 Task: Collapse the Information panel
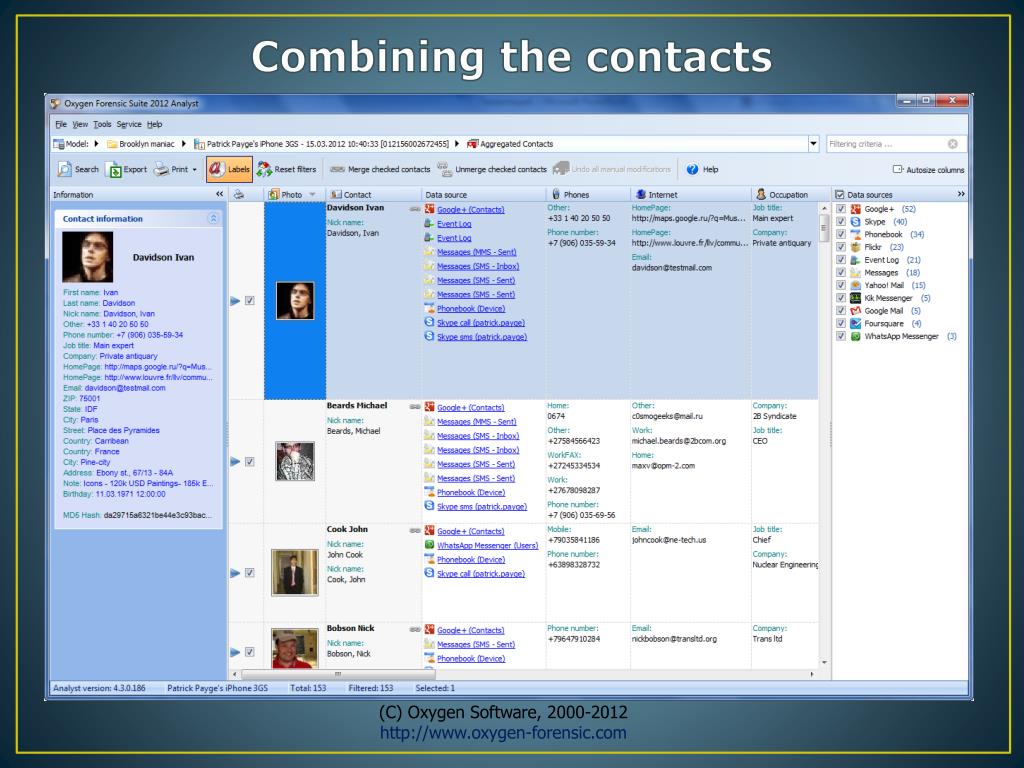219,194
